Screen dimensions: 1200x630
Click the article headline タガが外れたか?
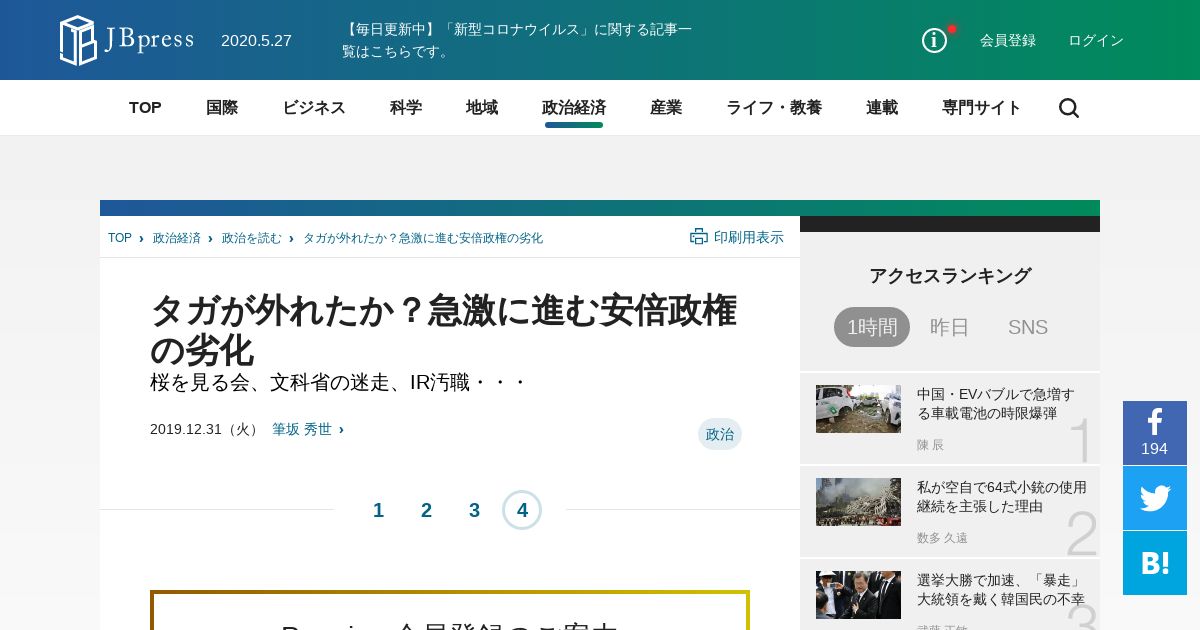(x=444, y=330)
